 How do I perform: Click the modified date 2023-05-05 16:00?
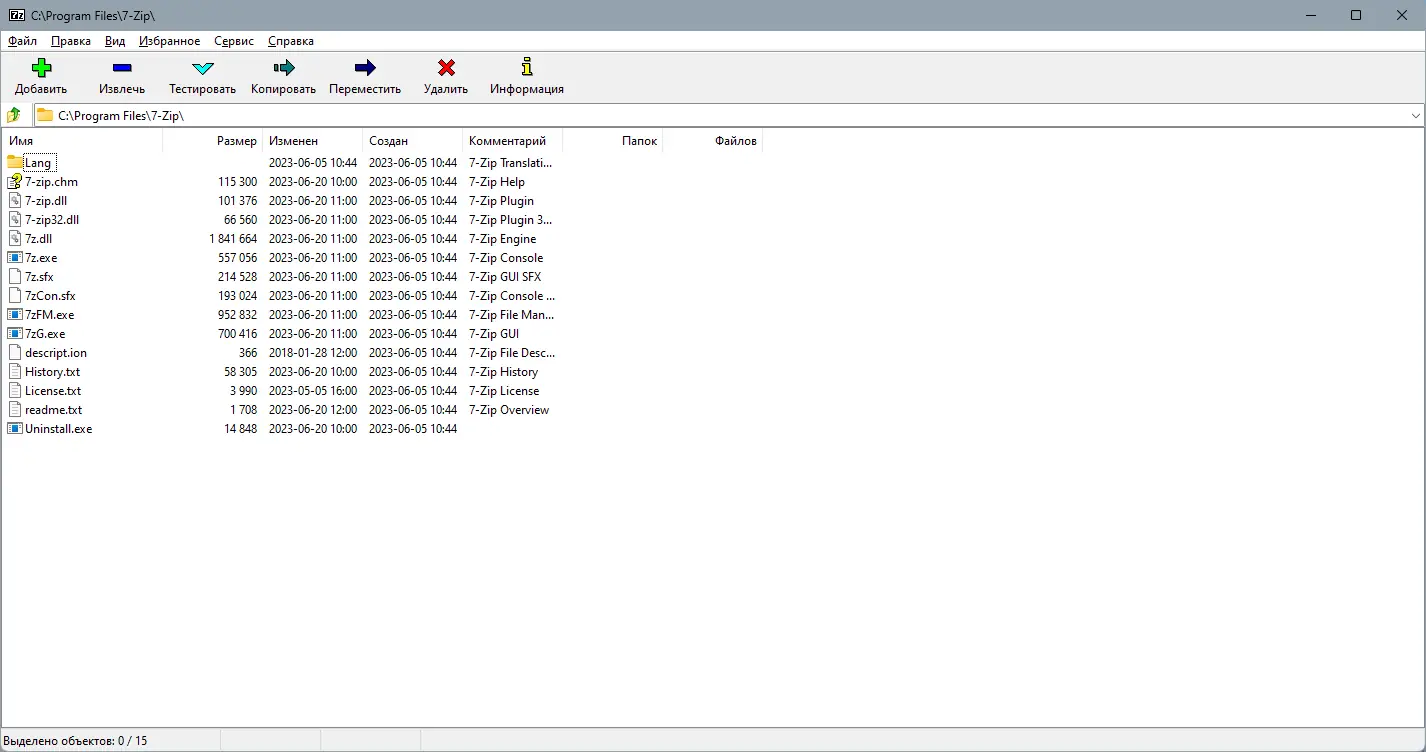[x=312, y=390]
